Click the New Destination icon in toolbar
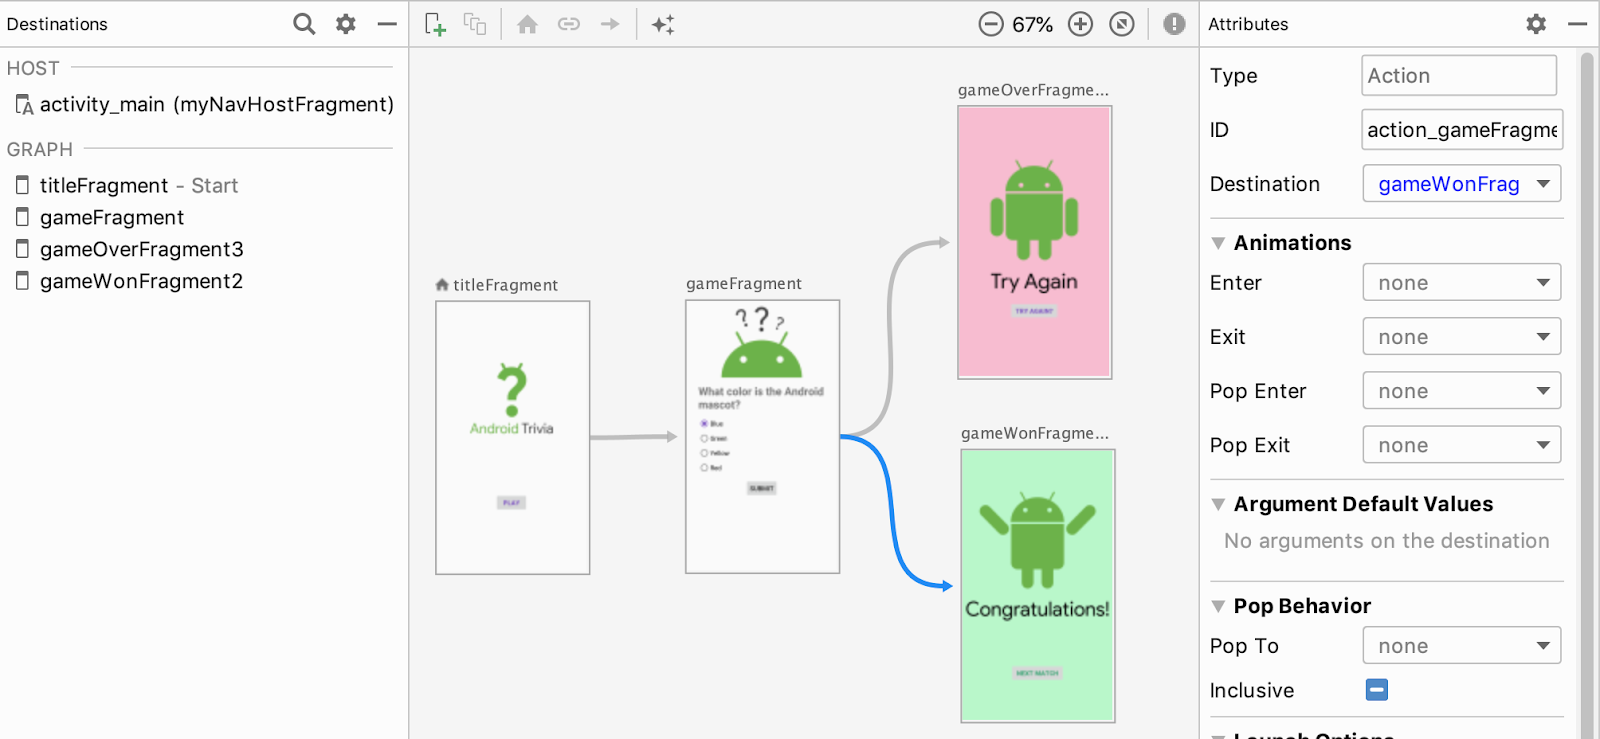The width and height of the screenshot is (1600, 739). click(x=434, y=24)
